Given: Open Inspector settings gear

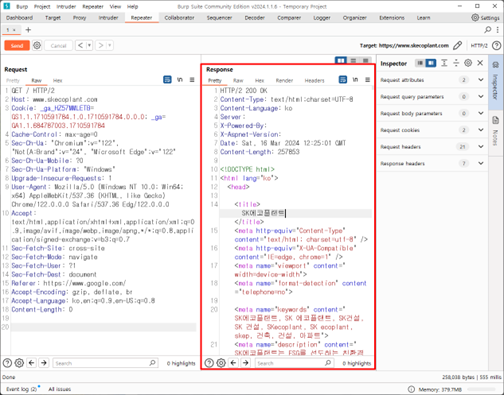Looking at the screenshot, I should 468,63.
